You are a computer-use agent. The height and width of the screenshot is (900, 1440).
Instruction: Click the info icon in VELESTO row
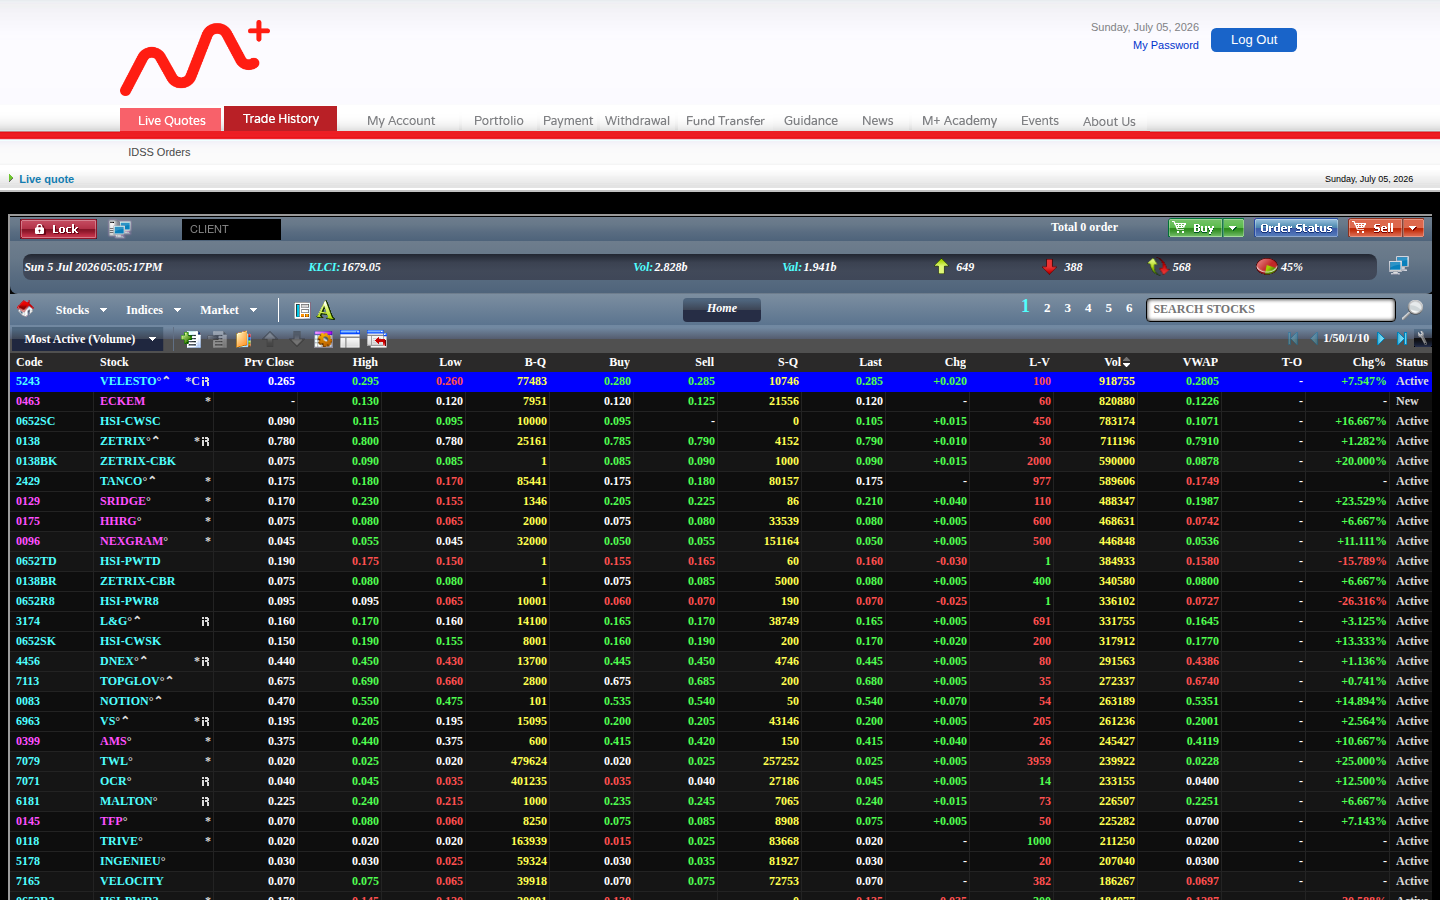pyautogui.click(x=205, y=381)
